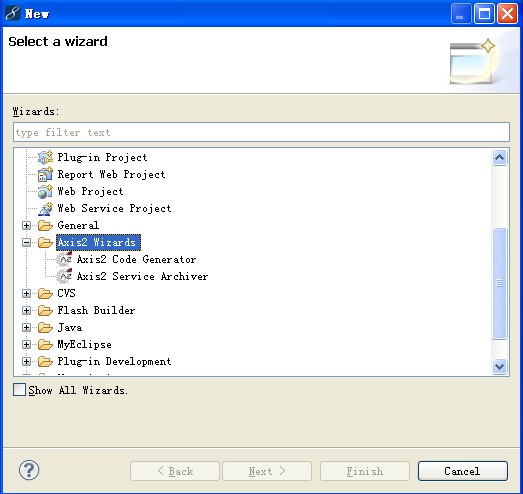Expand the CVS folder node
This screenshot has height=494, width=523.
click(x=26, y=294)
